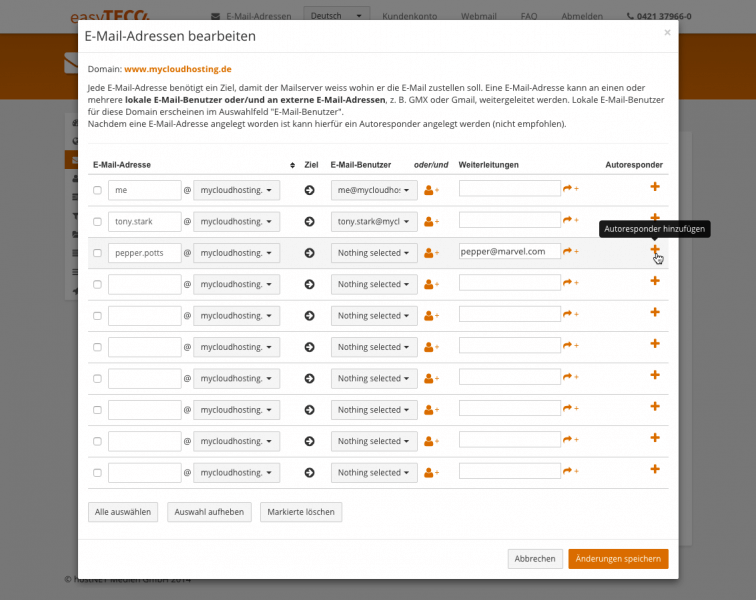
Task: Open Webmail in top navigation
Action: click(x=479, y=16)
